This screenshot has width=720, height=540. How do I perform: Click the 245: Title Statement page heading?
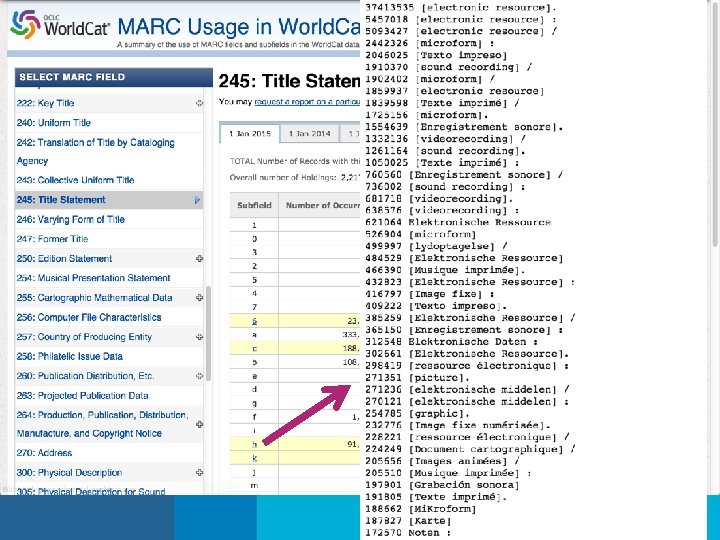(289, 81)
